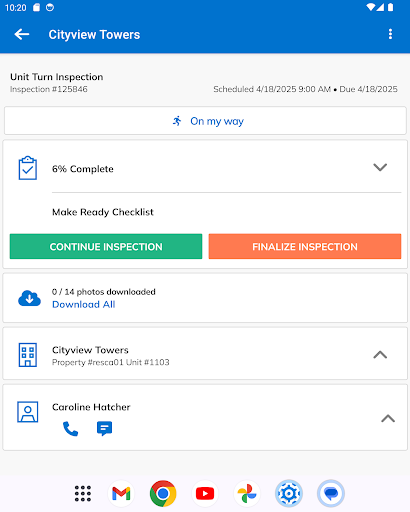Image resolution: width=410 pixels, height=512 pixels.
Task: Click the Caroline Hatcher name
Action: coord(91,407)
